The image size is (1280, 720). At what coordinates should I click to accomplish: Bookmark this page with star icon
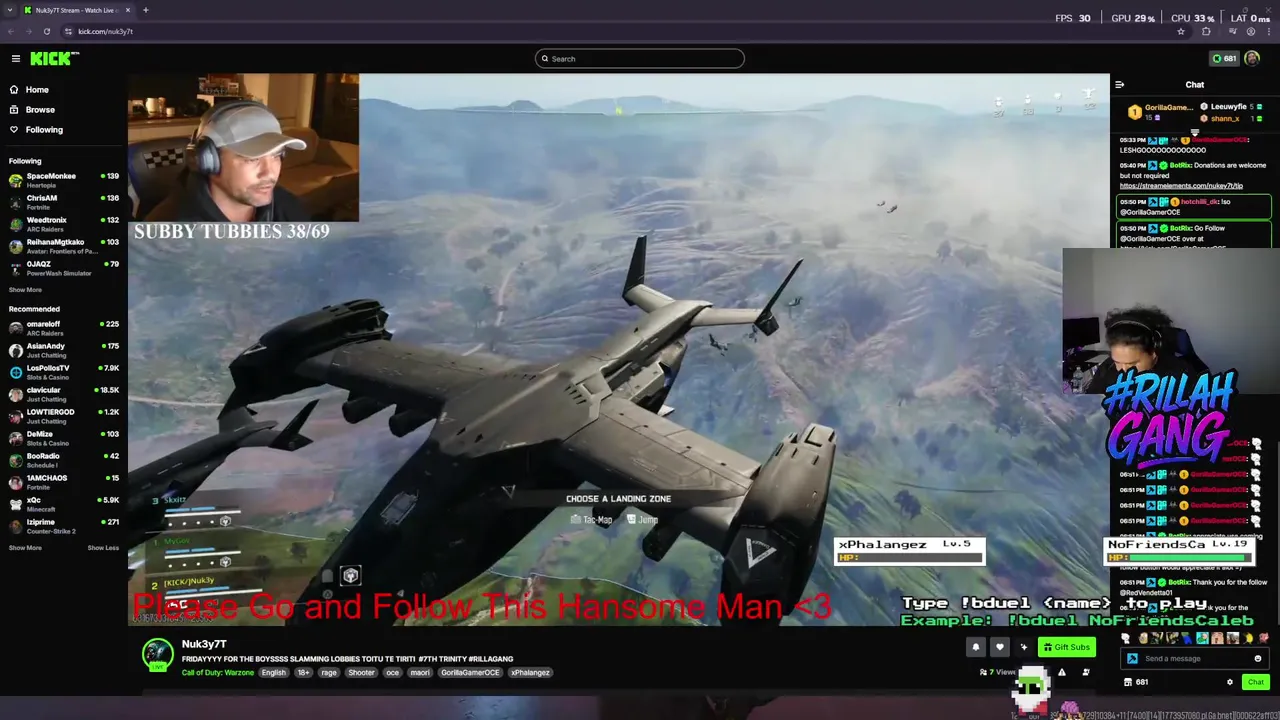(x=1181, y=31)
